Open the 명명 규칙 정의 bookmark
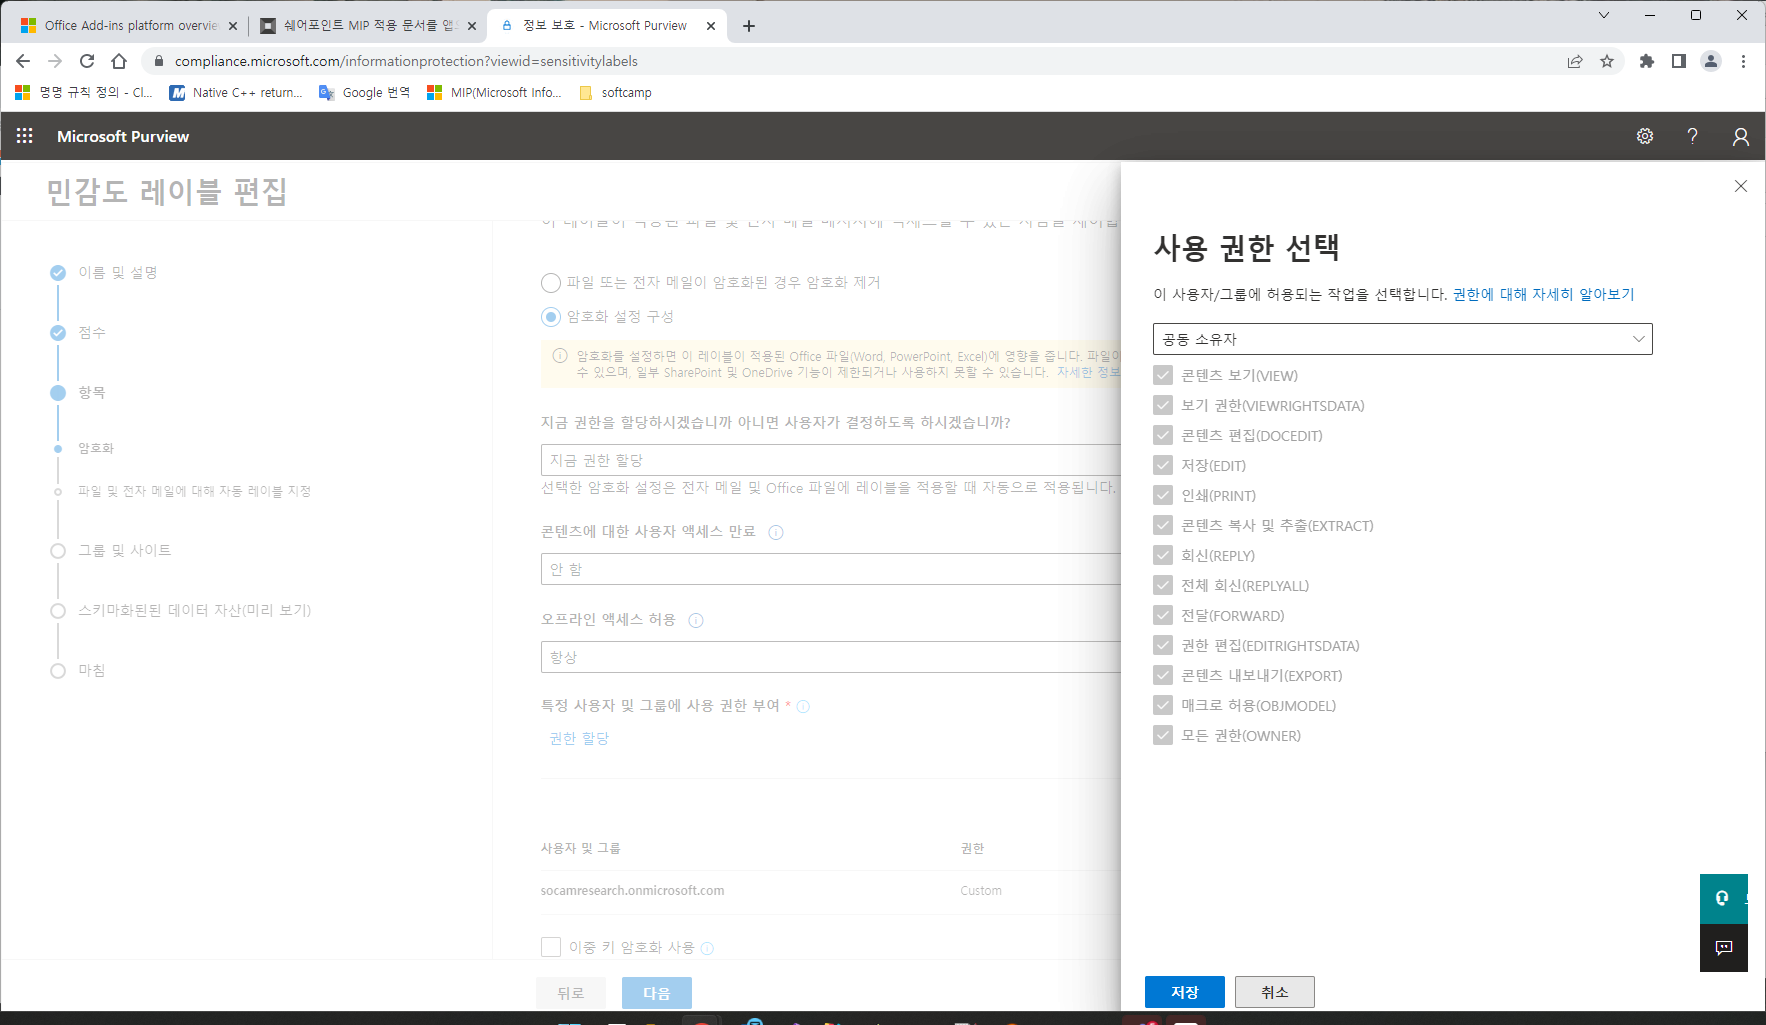 pos(84,92)
